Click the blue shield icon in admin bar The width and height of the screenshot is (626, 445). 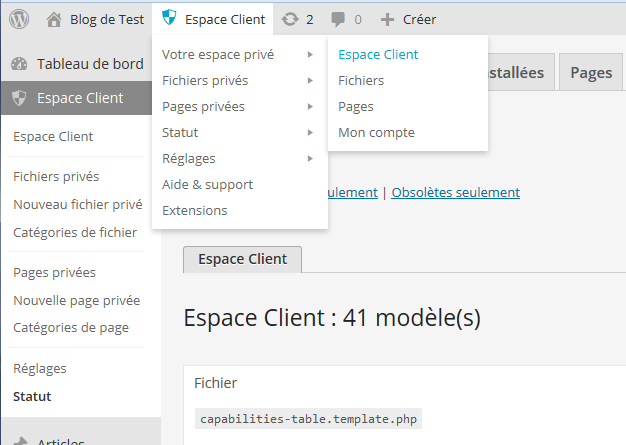coord(169,18)
